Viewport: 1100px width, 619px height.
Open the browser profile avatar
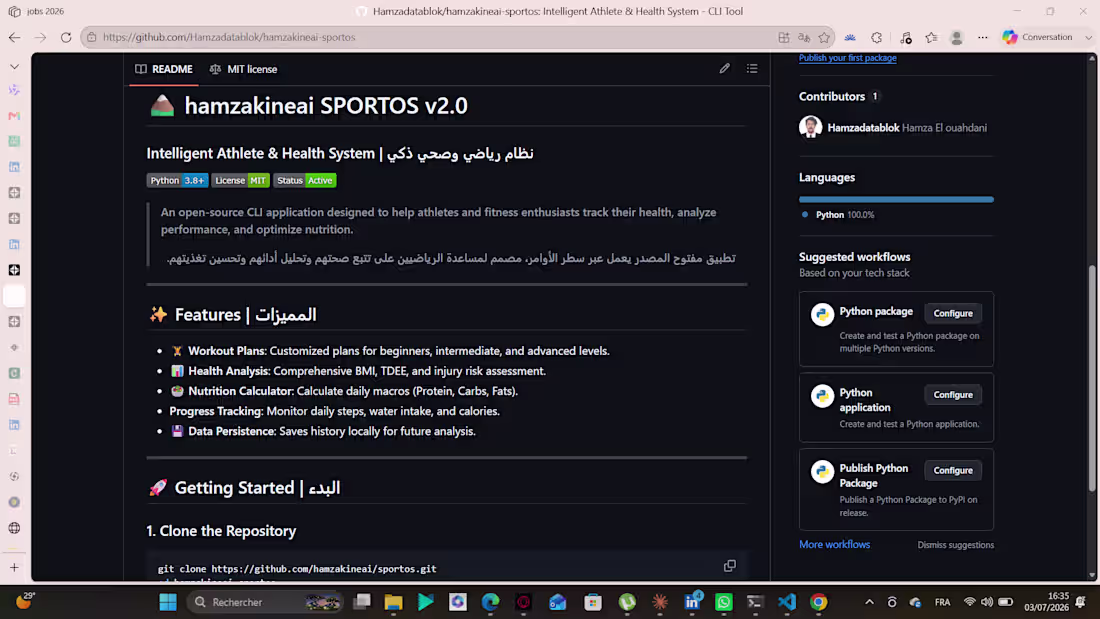point(956,37)
